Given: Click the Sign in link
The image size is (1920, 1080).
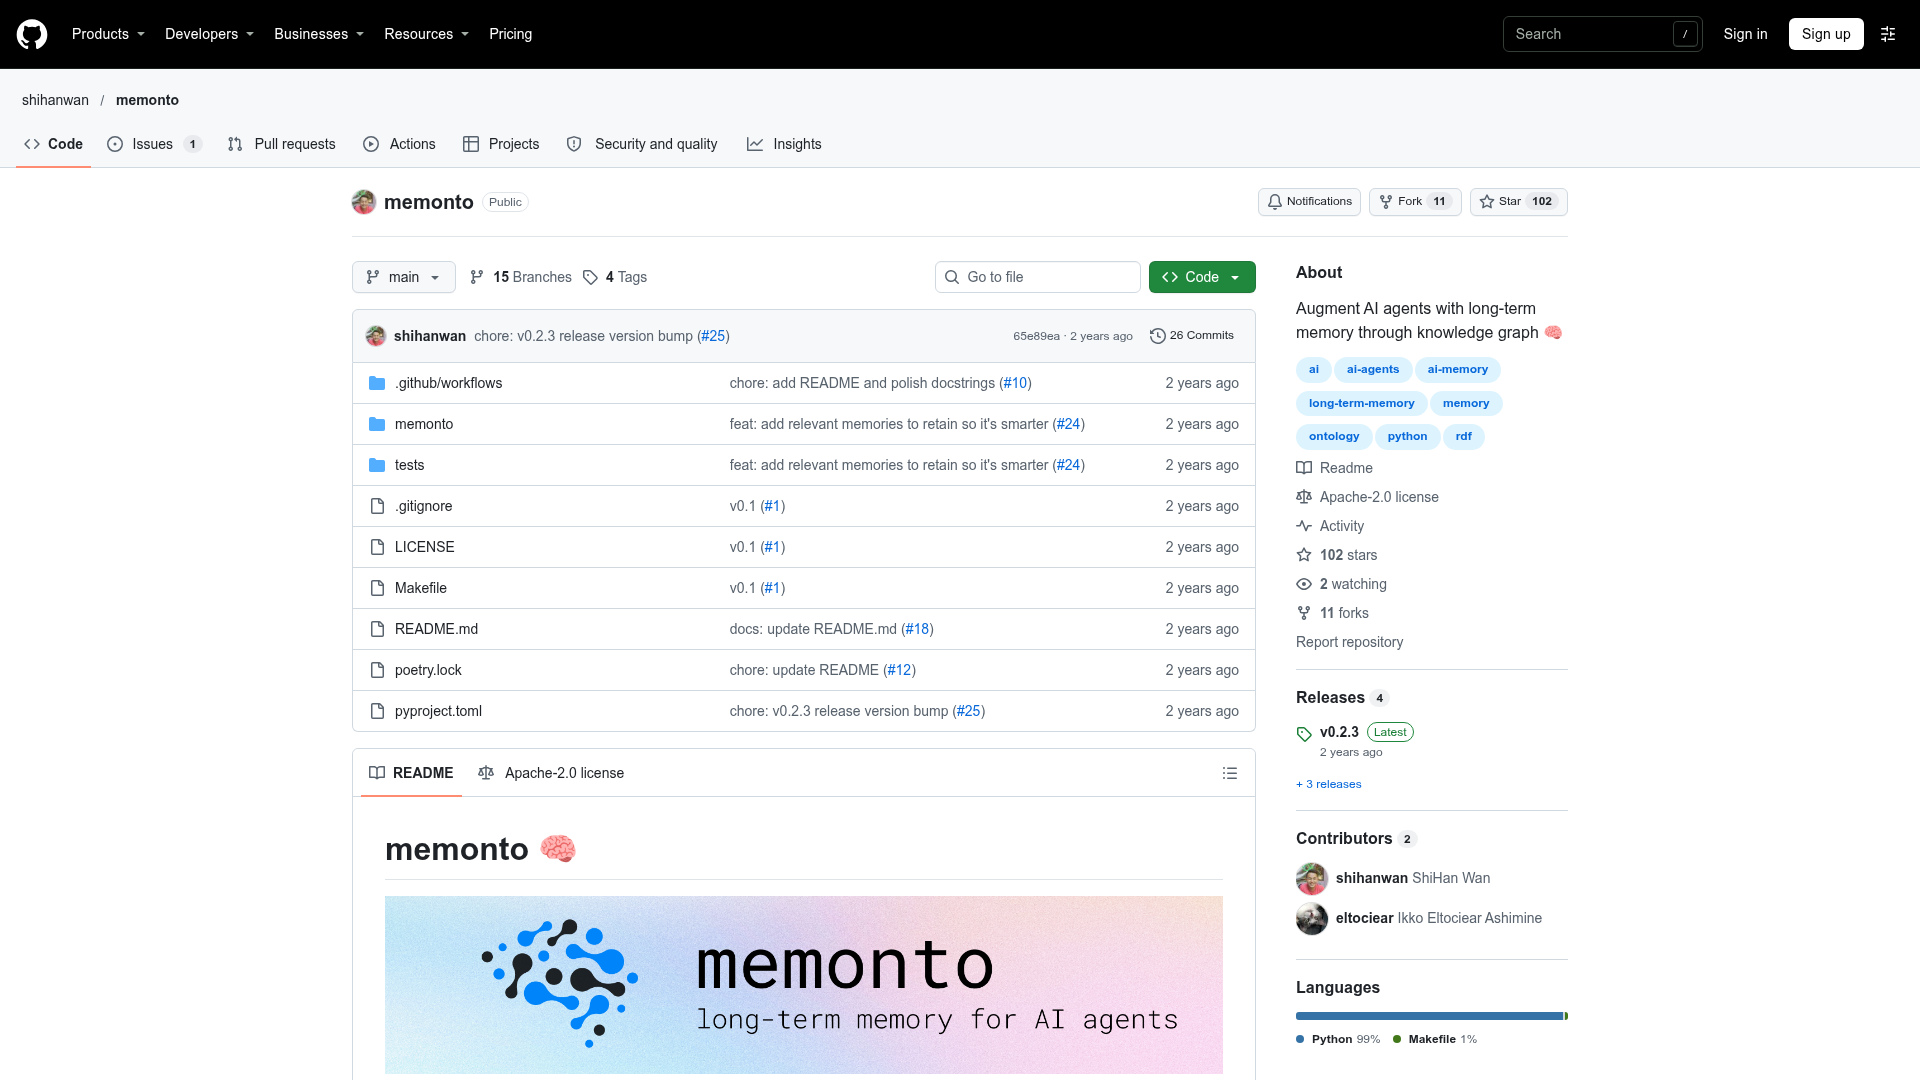Looking at the screenshot, I should pos(1745,34).
